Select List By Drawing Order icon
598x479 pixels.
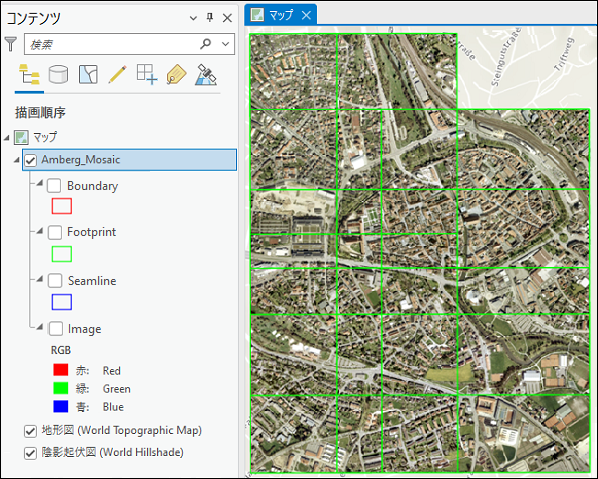[29, 74]
